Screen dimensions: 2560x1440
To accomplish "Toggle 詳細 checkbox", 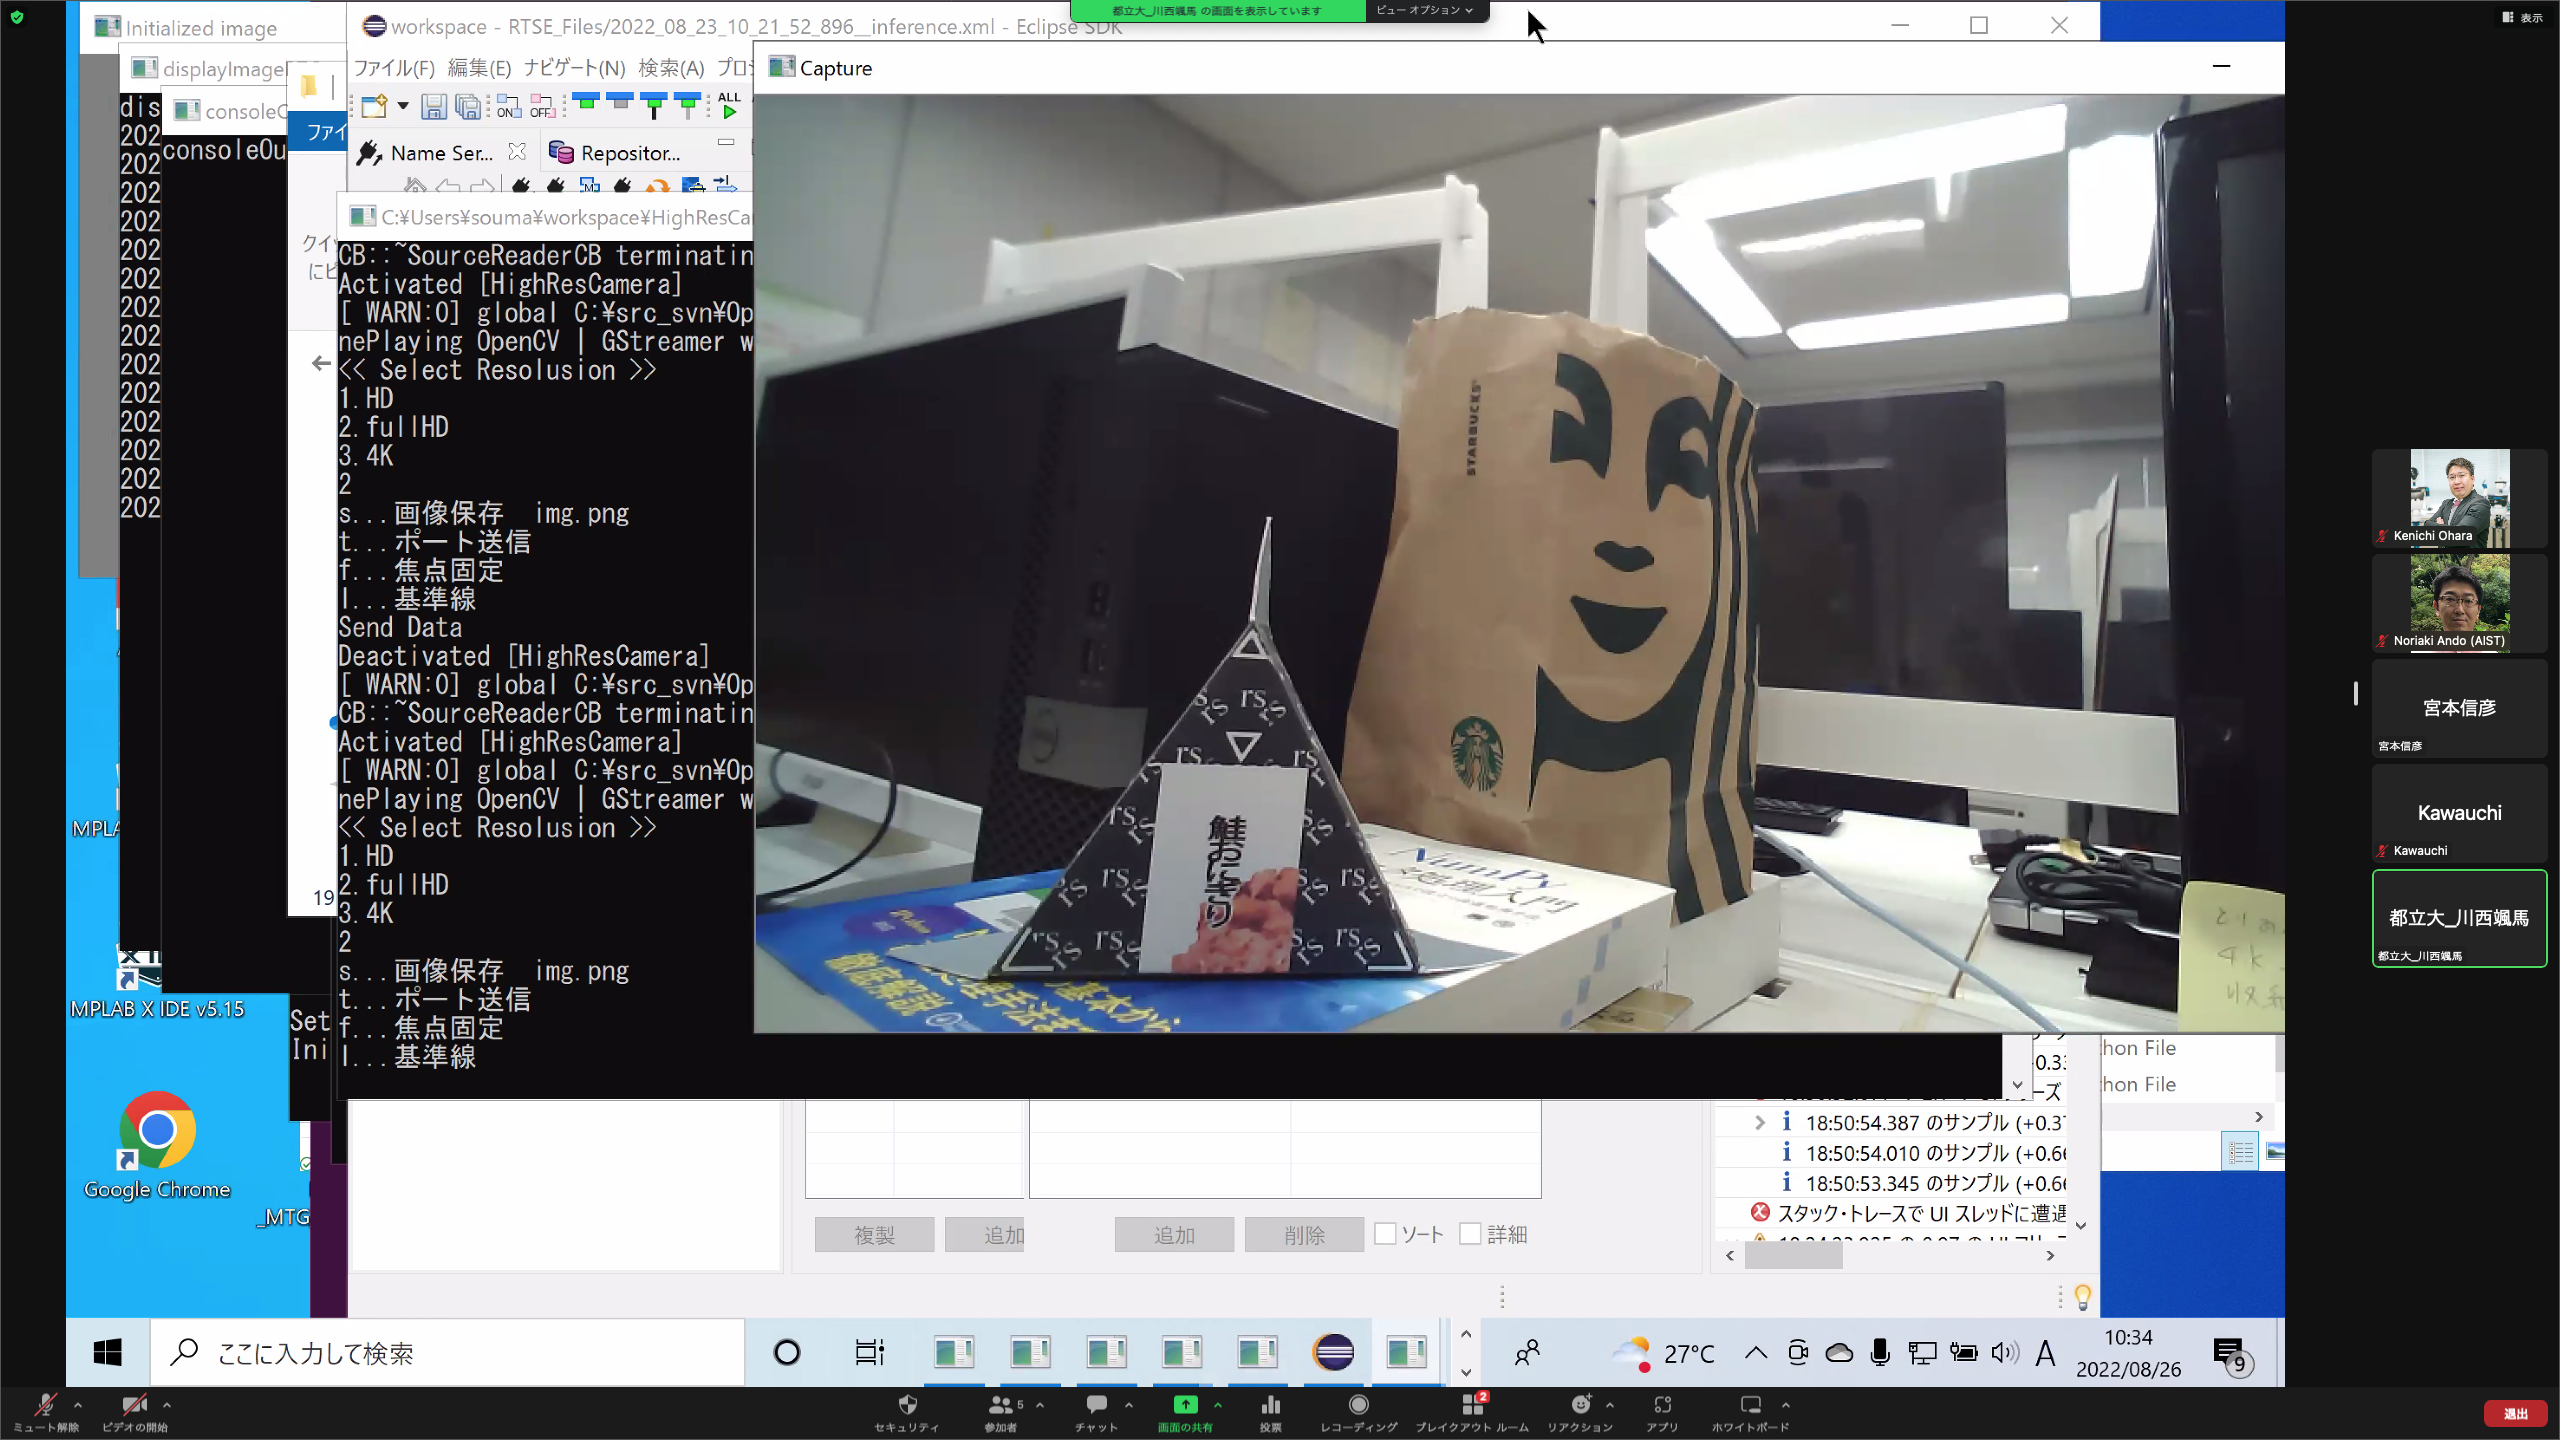I will click(1470, 1234).
